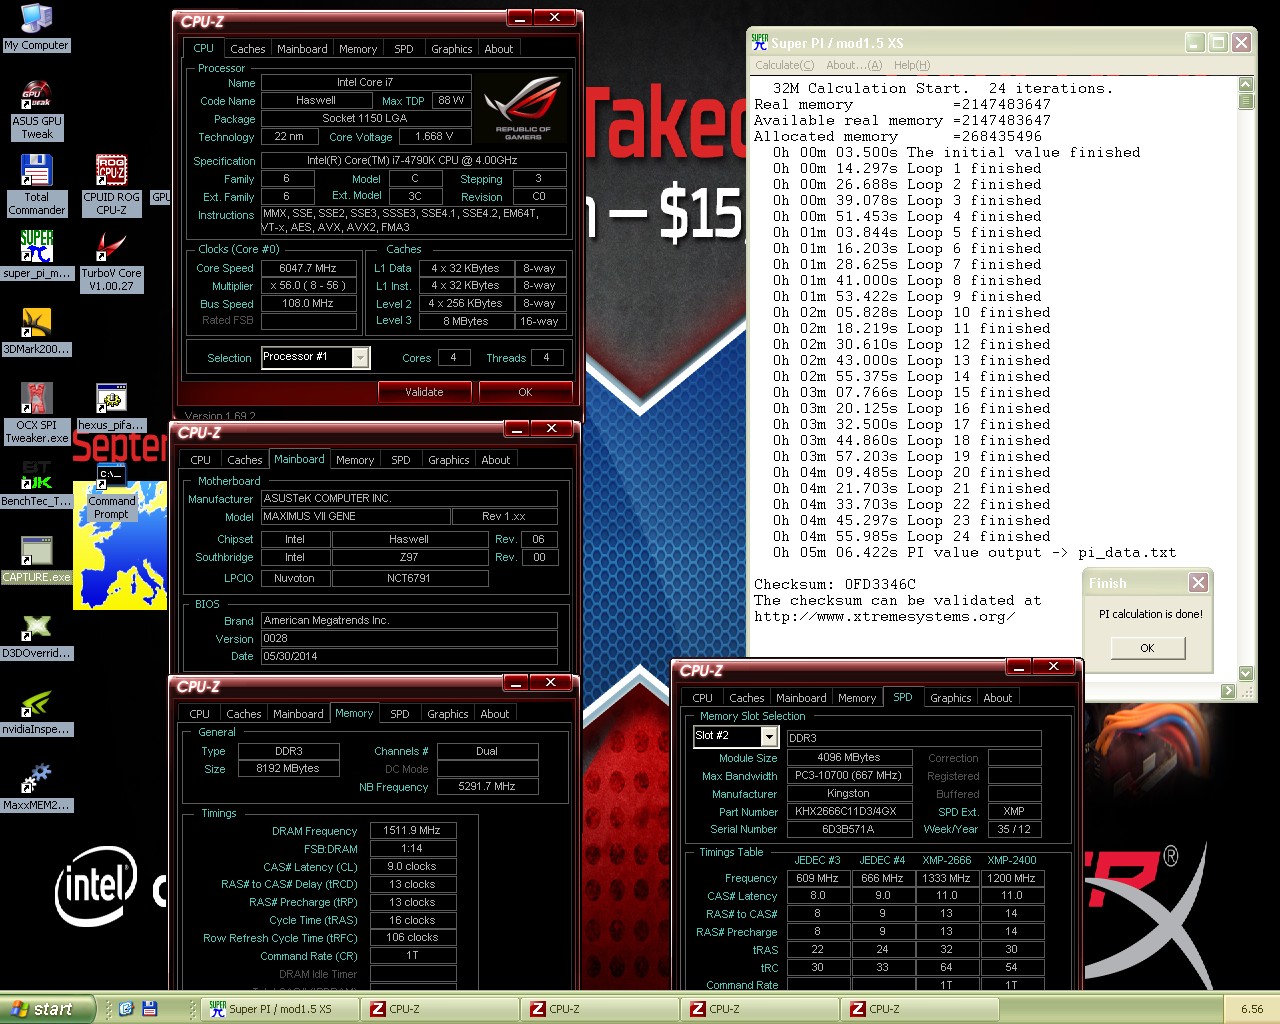Click OK button in top CPU-Z window
This screenshot has height=1024, width=1280.
click(525, 392)
